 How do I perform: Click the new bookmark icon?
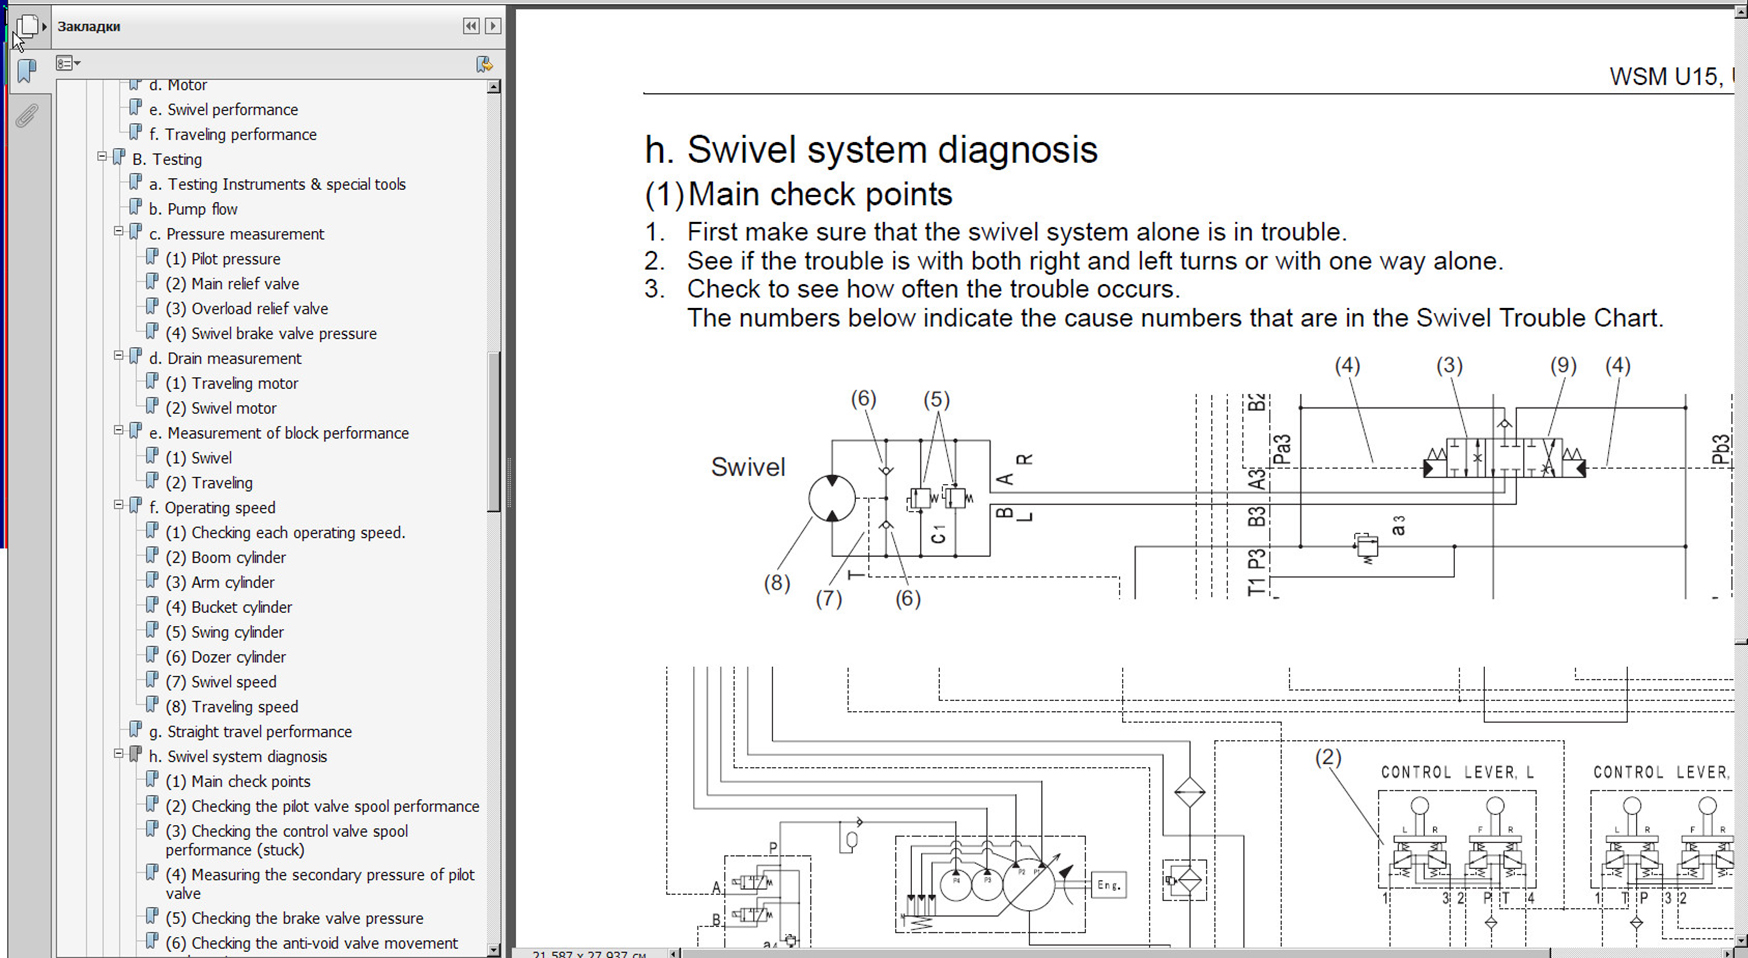point(484,64)
